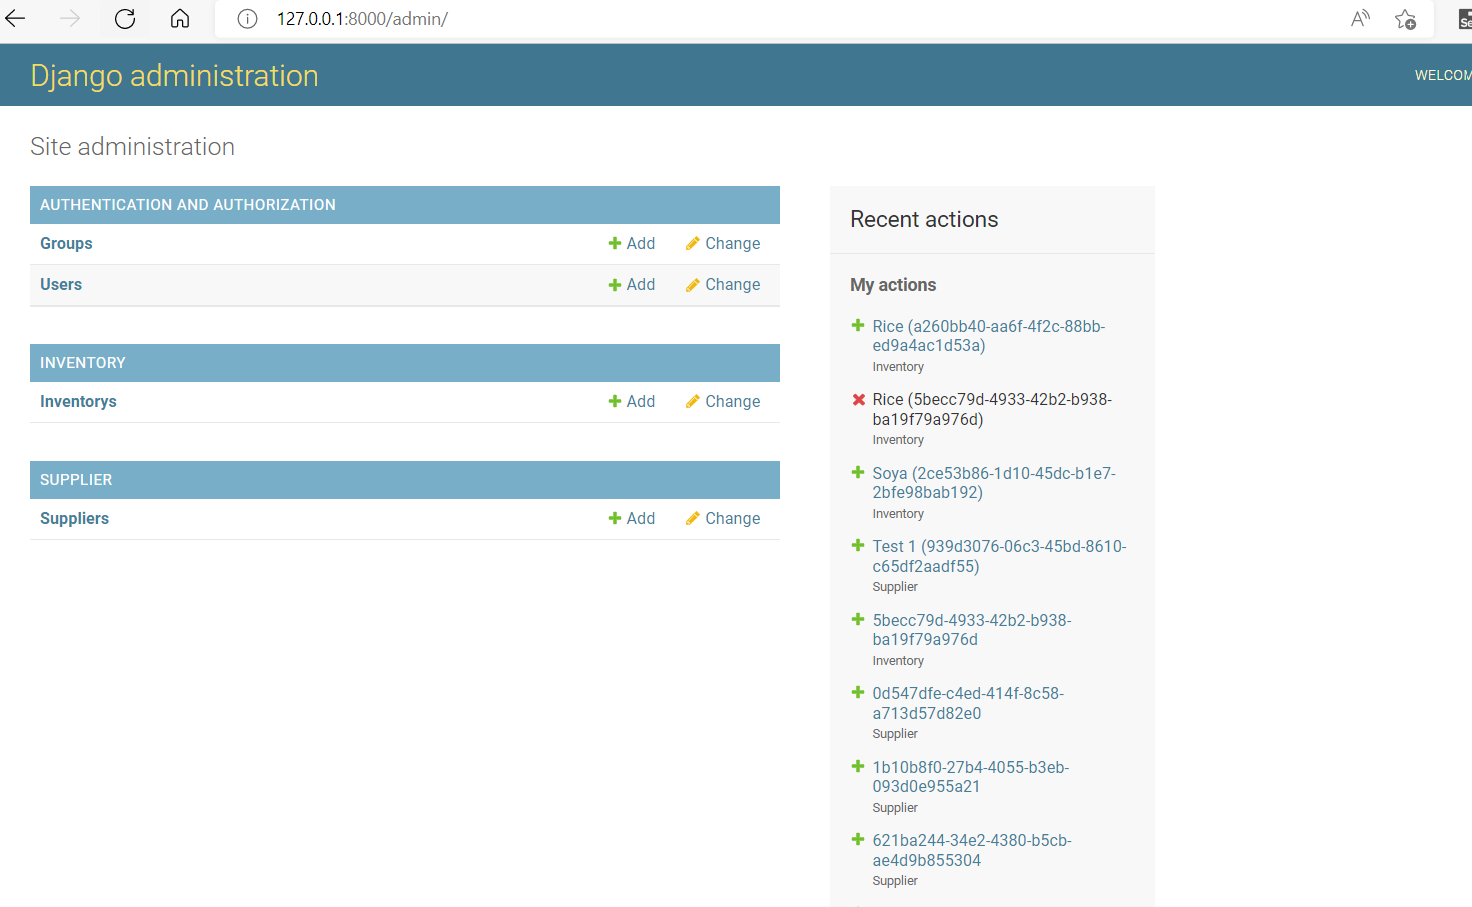Change existing Users
Viewport: 1472px width, 907px height.
click(723, 285)
